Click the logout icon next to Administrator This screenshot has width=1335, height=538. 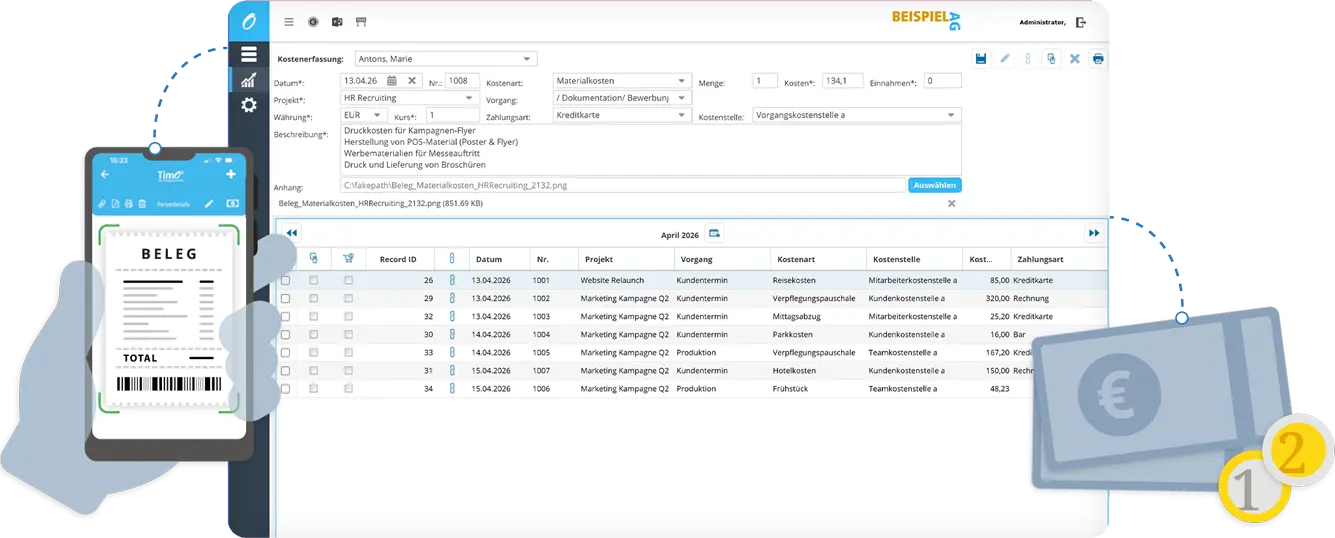click(1081, 22)
